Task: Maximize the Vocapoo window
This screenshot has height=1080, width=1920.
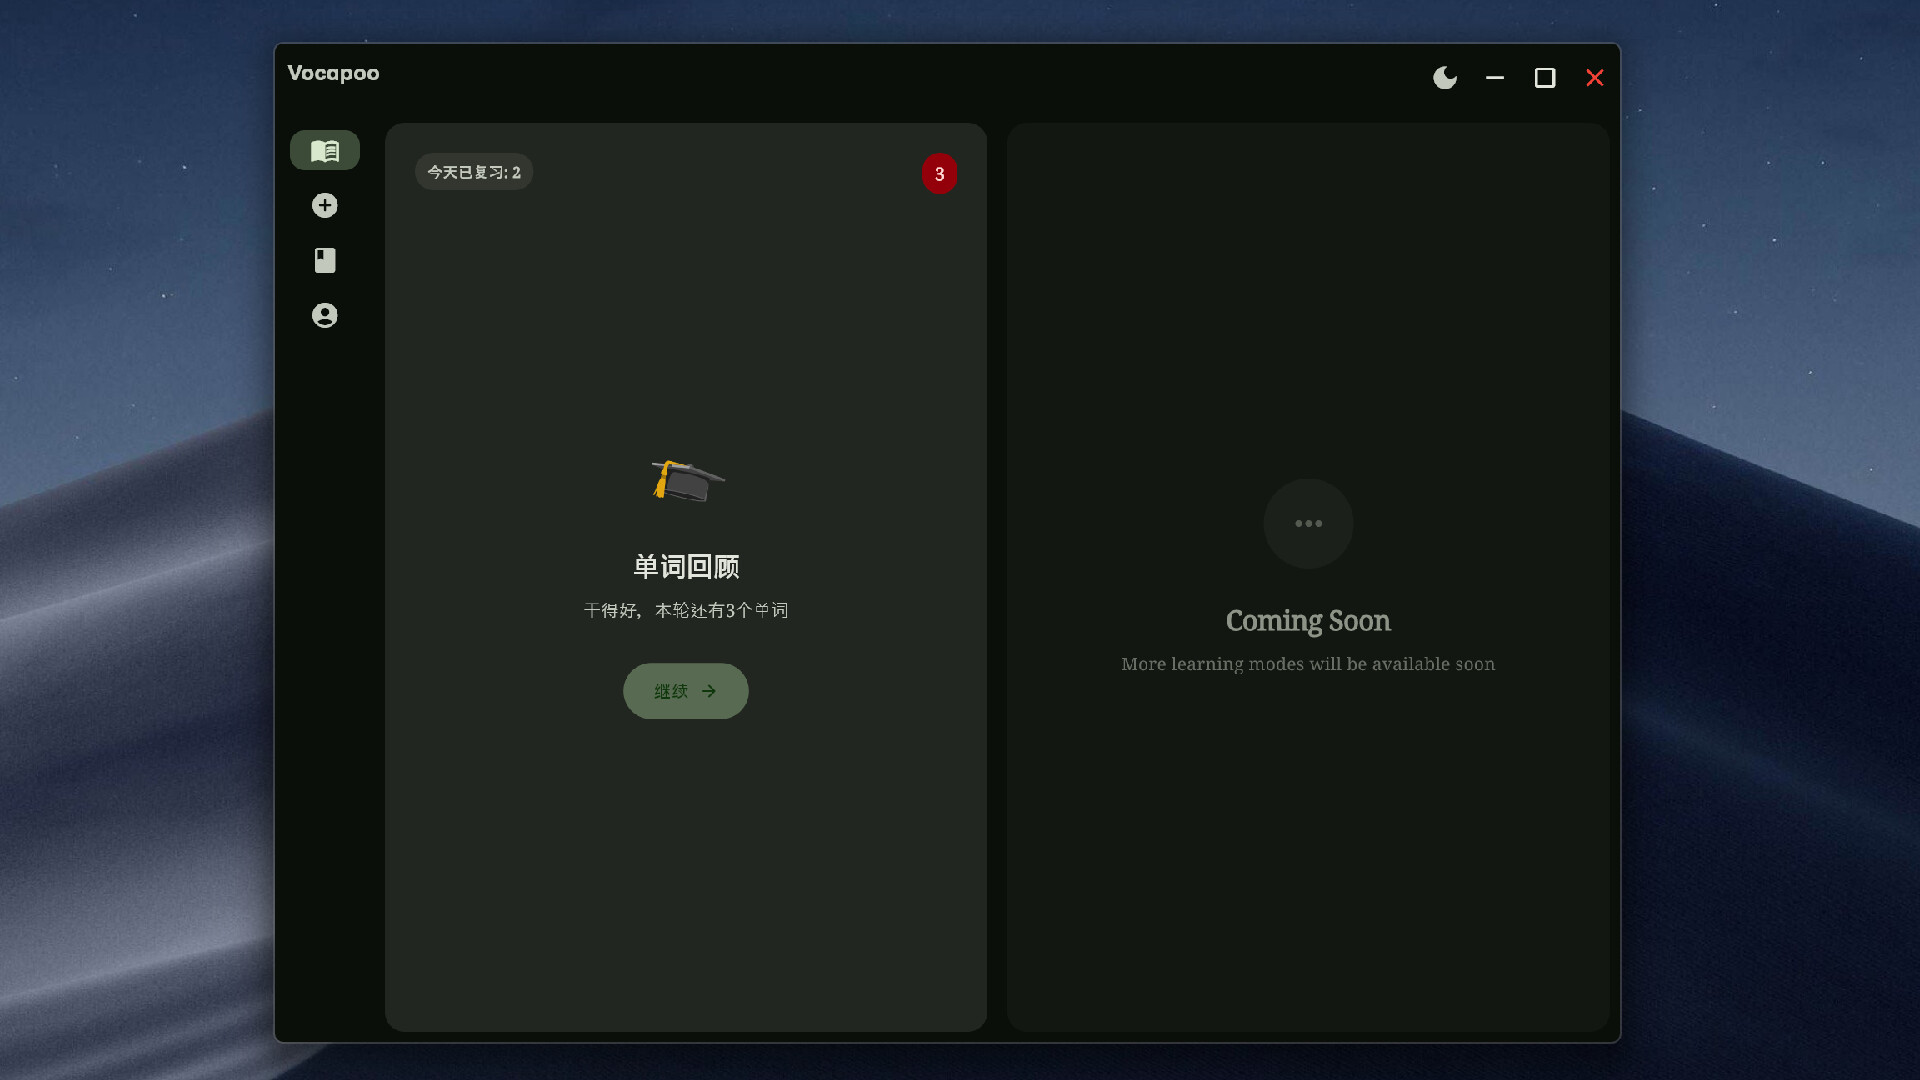Action: click(1544, 77)
